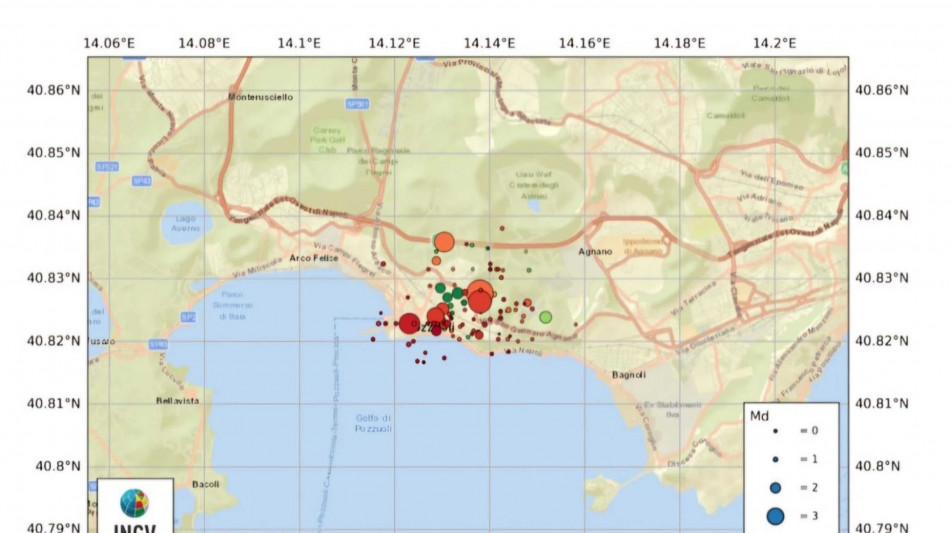Image resolution: width=950 pixels, height=533 pixels.
Task: Click the right-axis 40.83°N latitude label
Action: click(x=882, y=278)
